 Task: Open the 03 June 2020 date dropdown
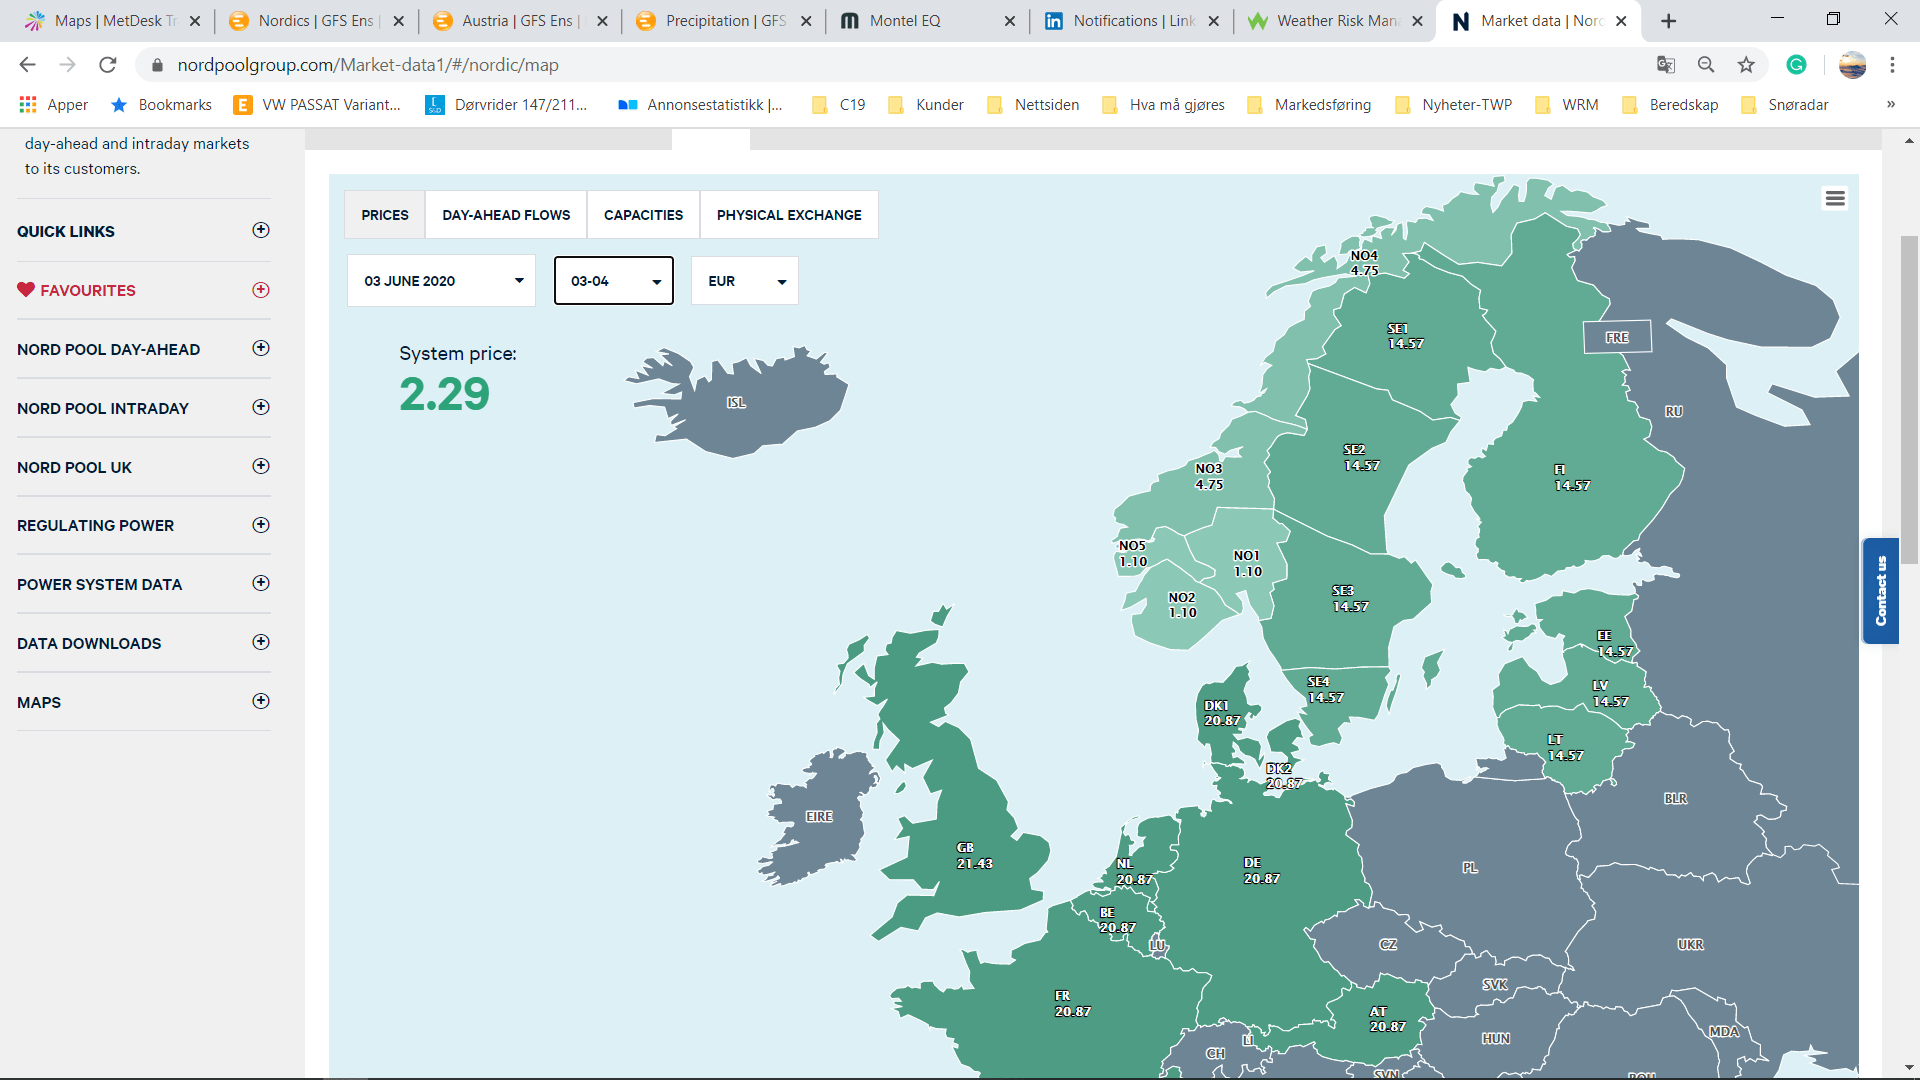[x=441, y=281]
